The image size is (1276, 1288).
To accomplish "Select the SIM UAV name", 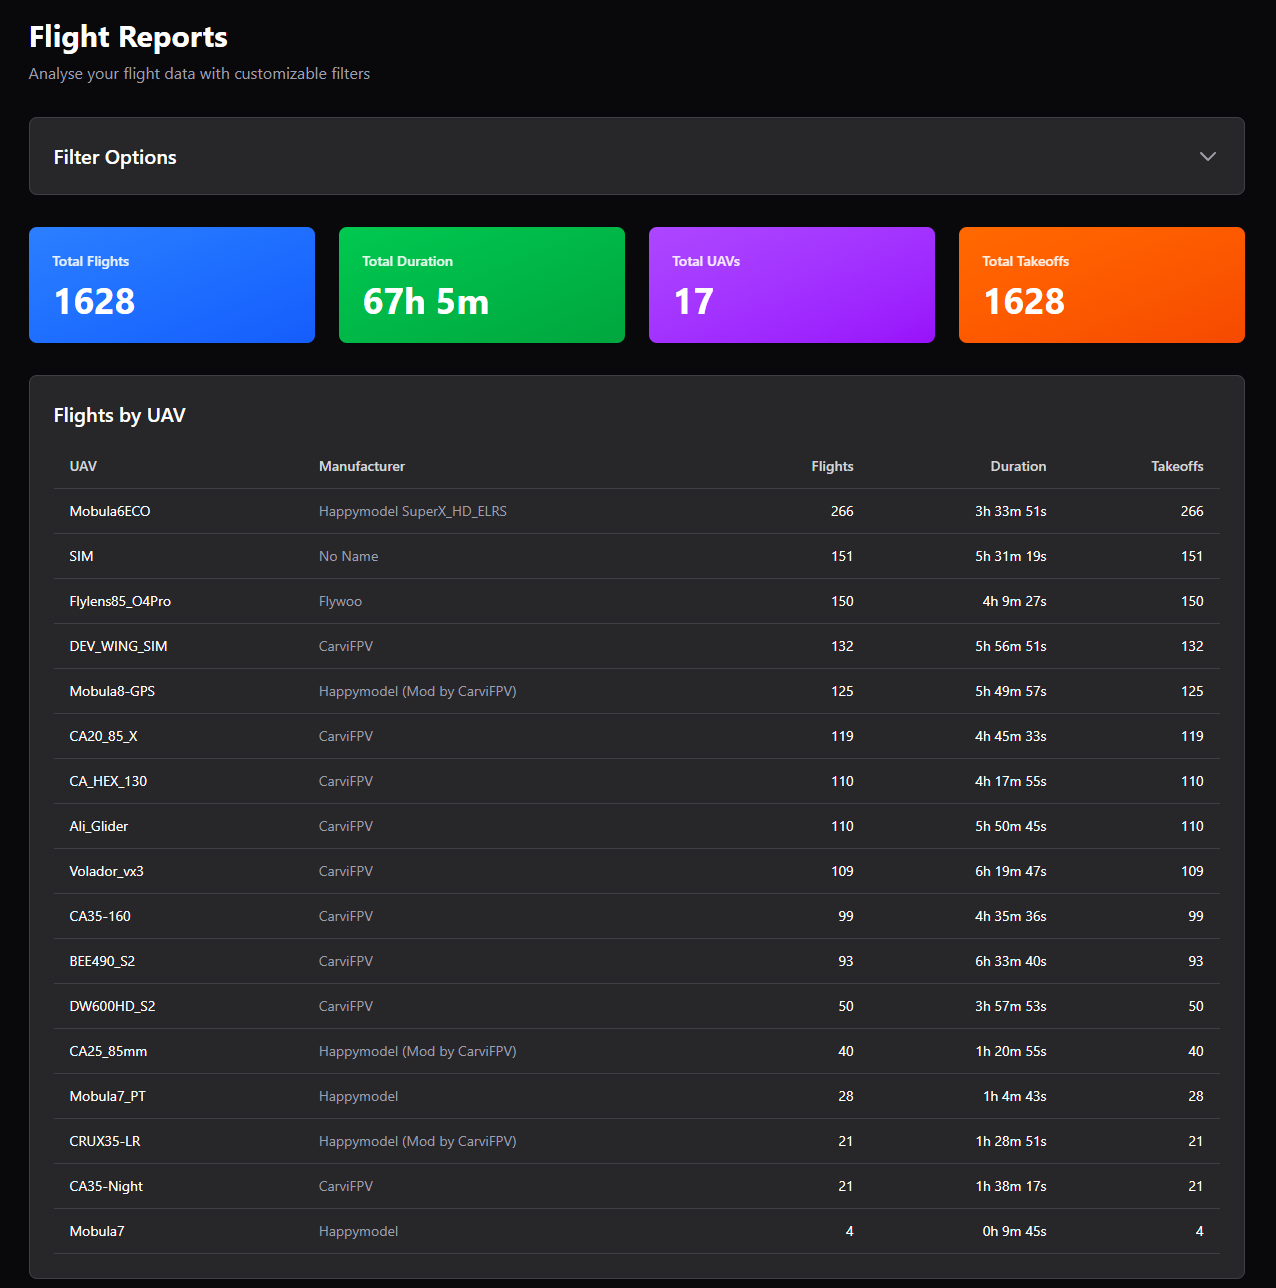I will 81,556.
